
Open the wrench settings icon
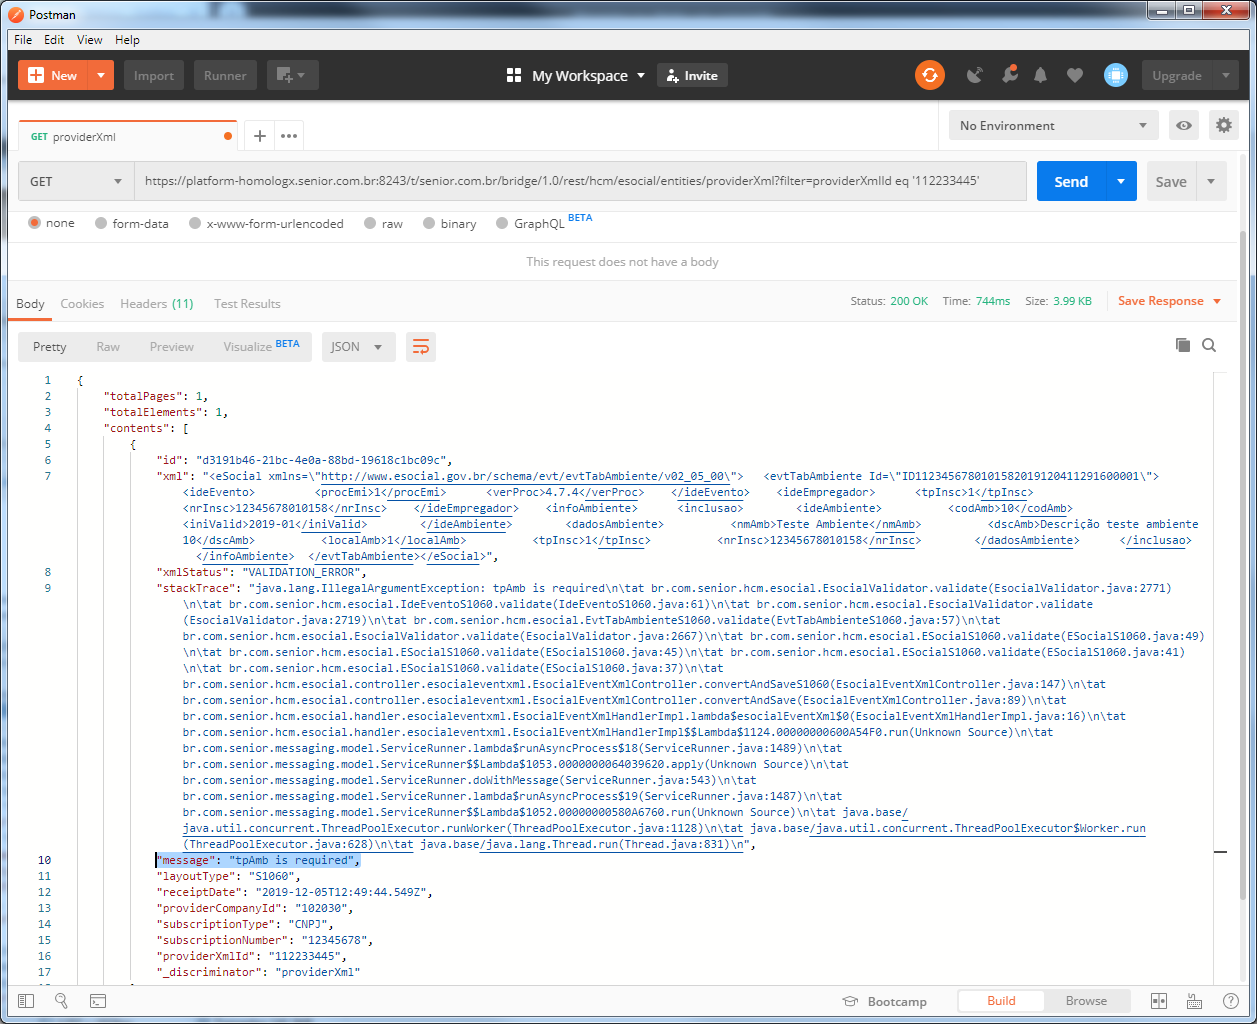(x=1009, y=75)
